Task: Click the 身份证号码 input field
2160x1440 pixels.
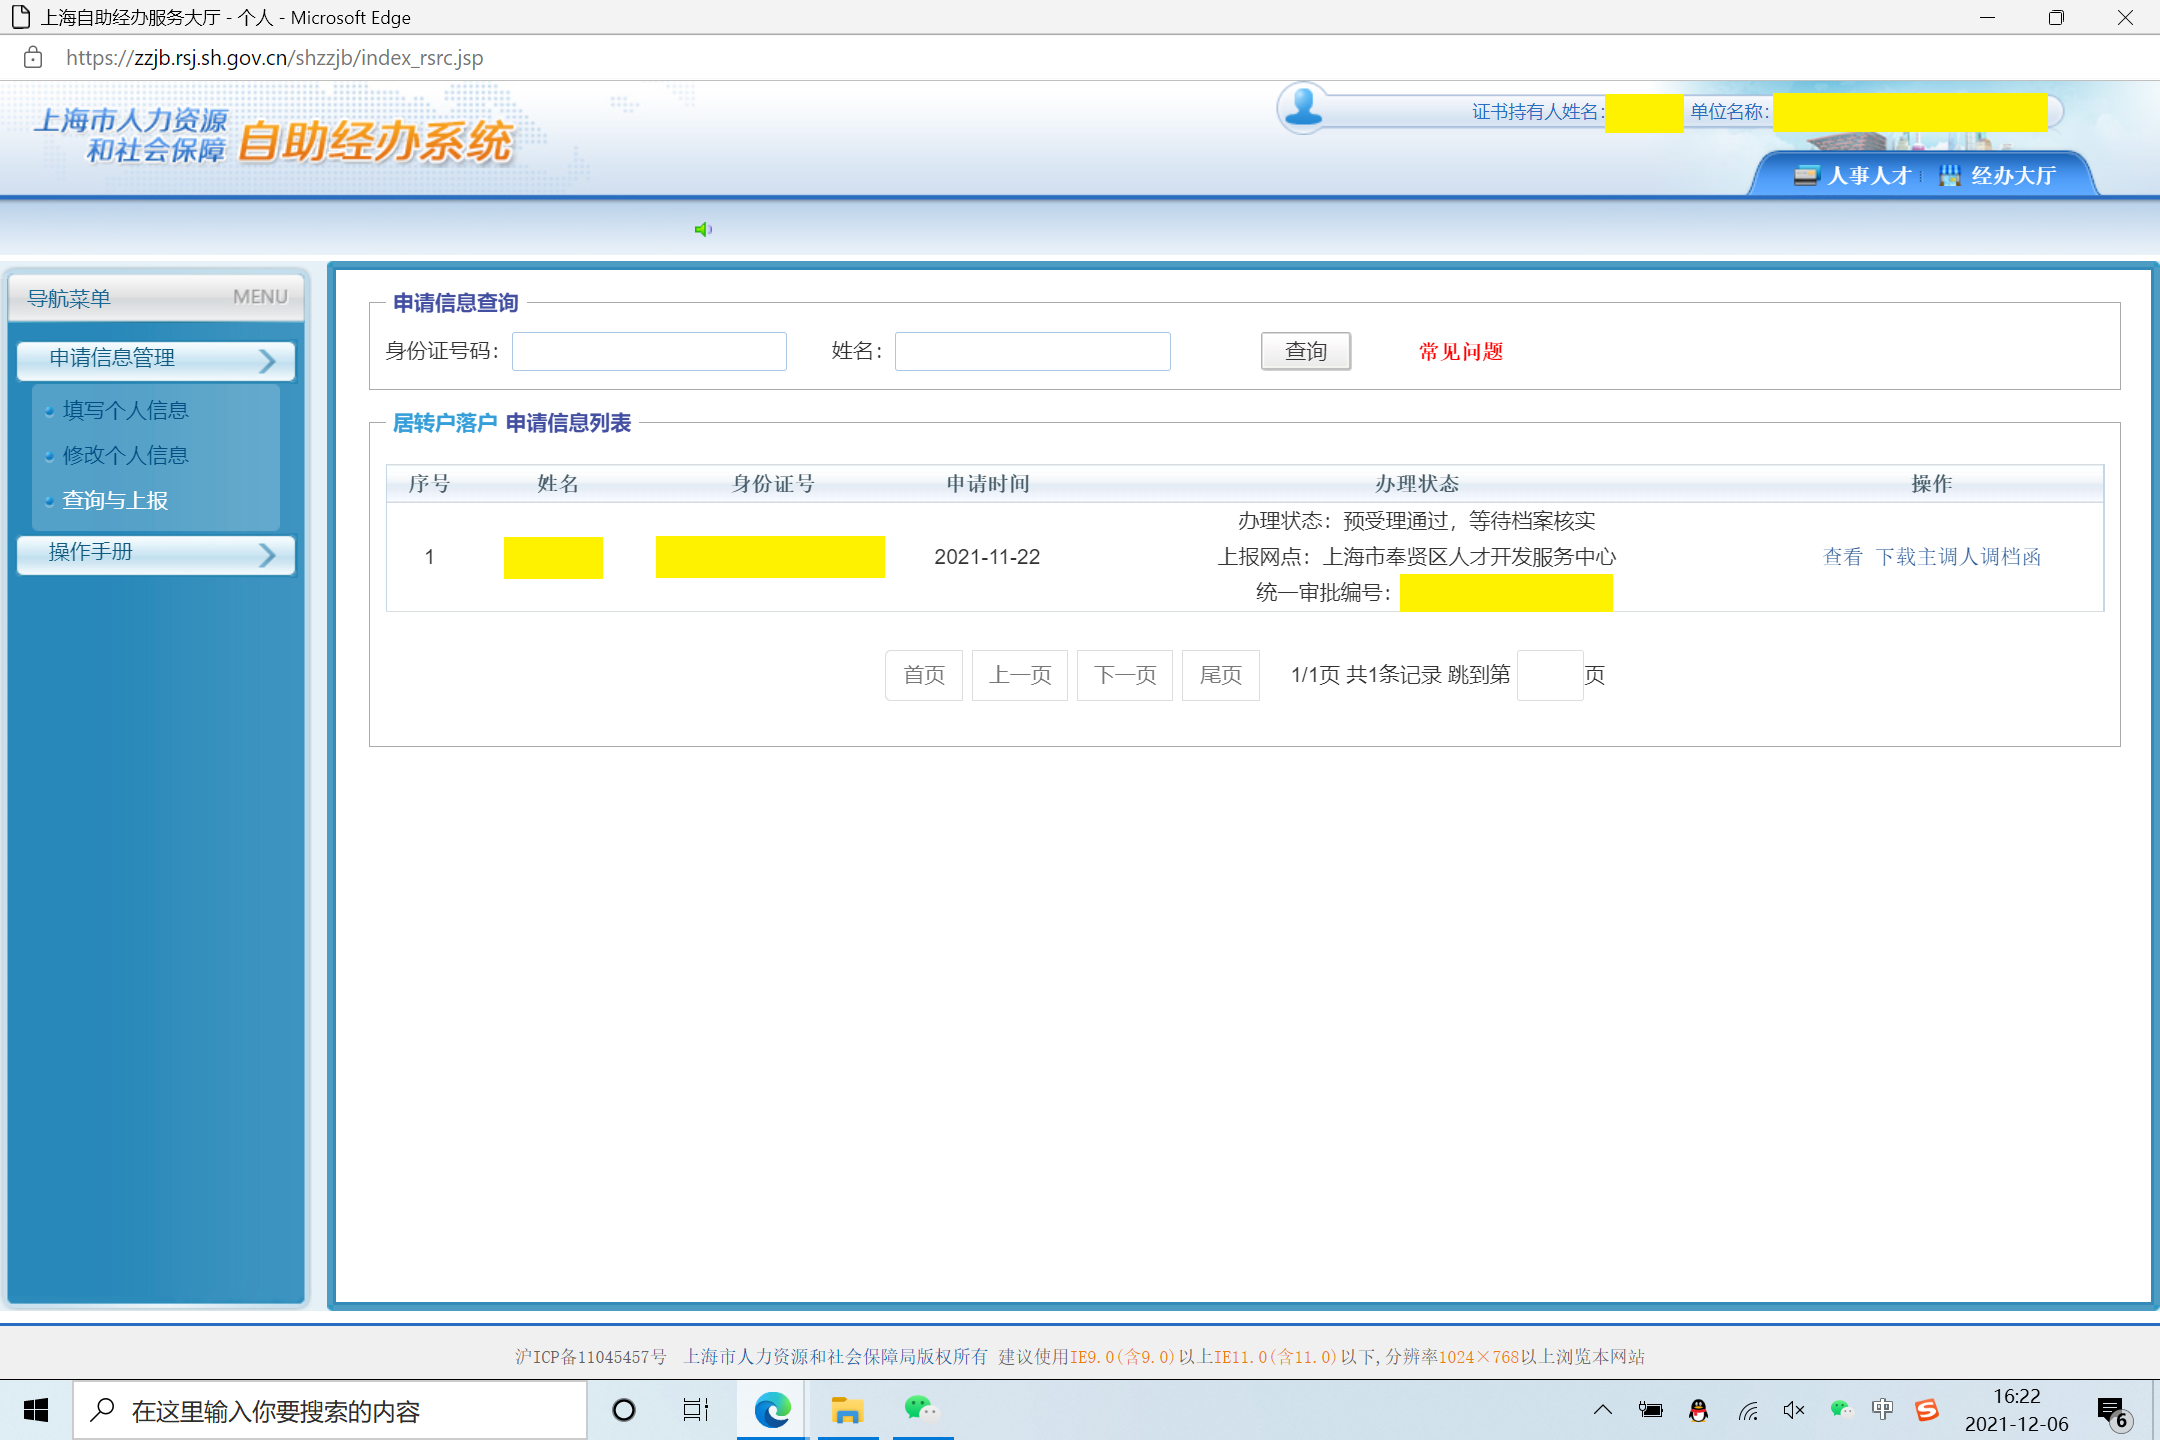Action: (649, 352)
